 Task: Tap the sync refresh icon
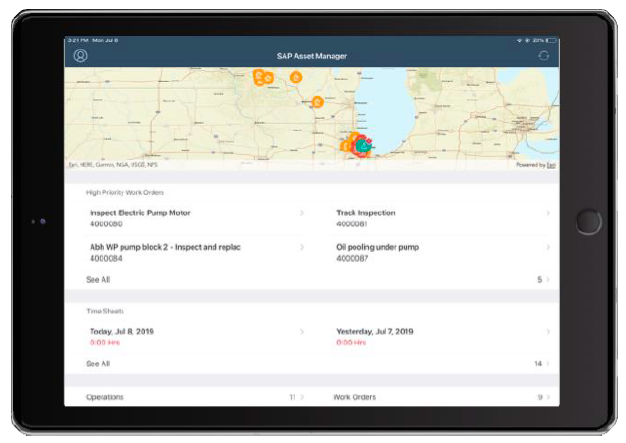543,56
